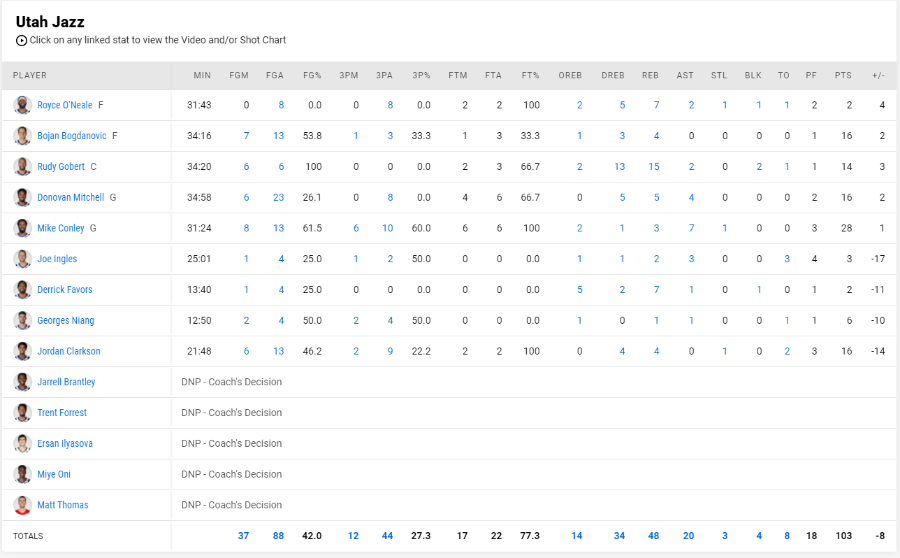Open Donovan Mitchell player link
This screenshot has width=900, height=558.
click(x=71, y=197)
